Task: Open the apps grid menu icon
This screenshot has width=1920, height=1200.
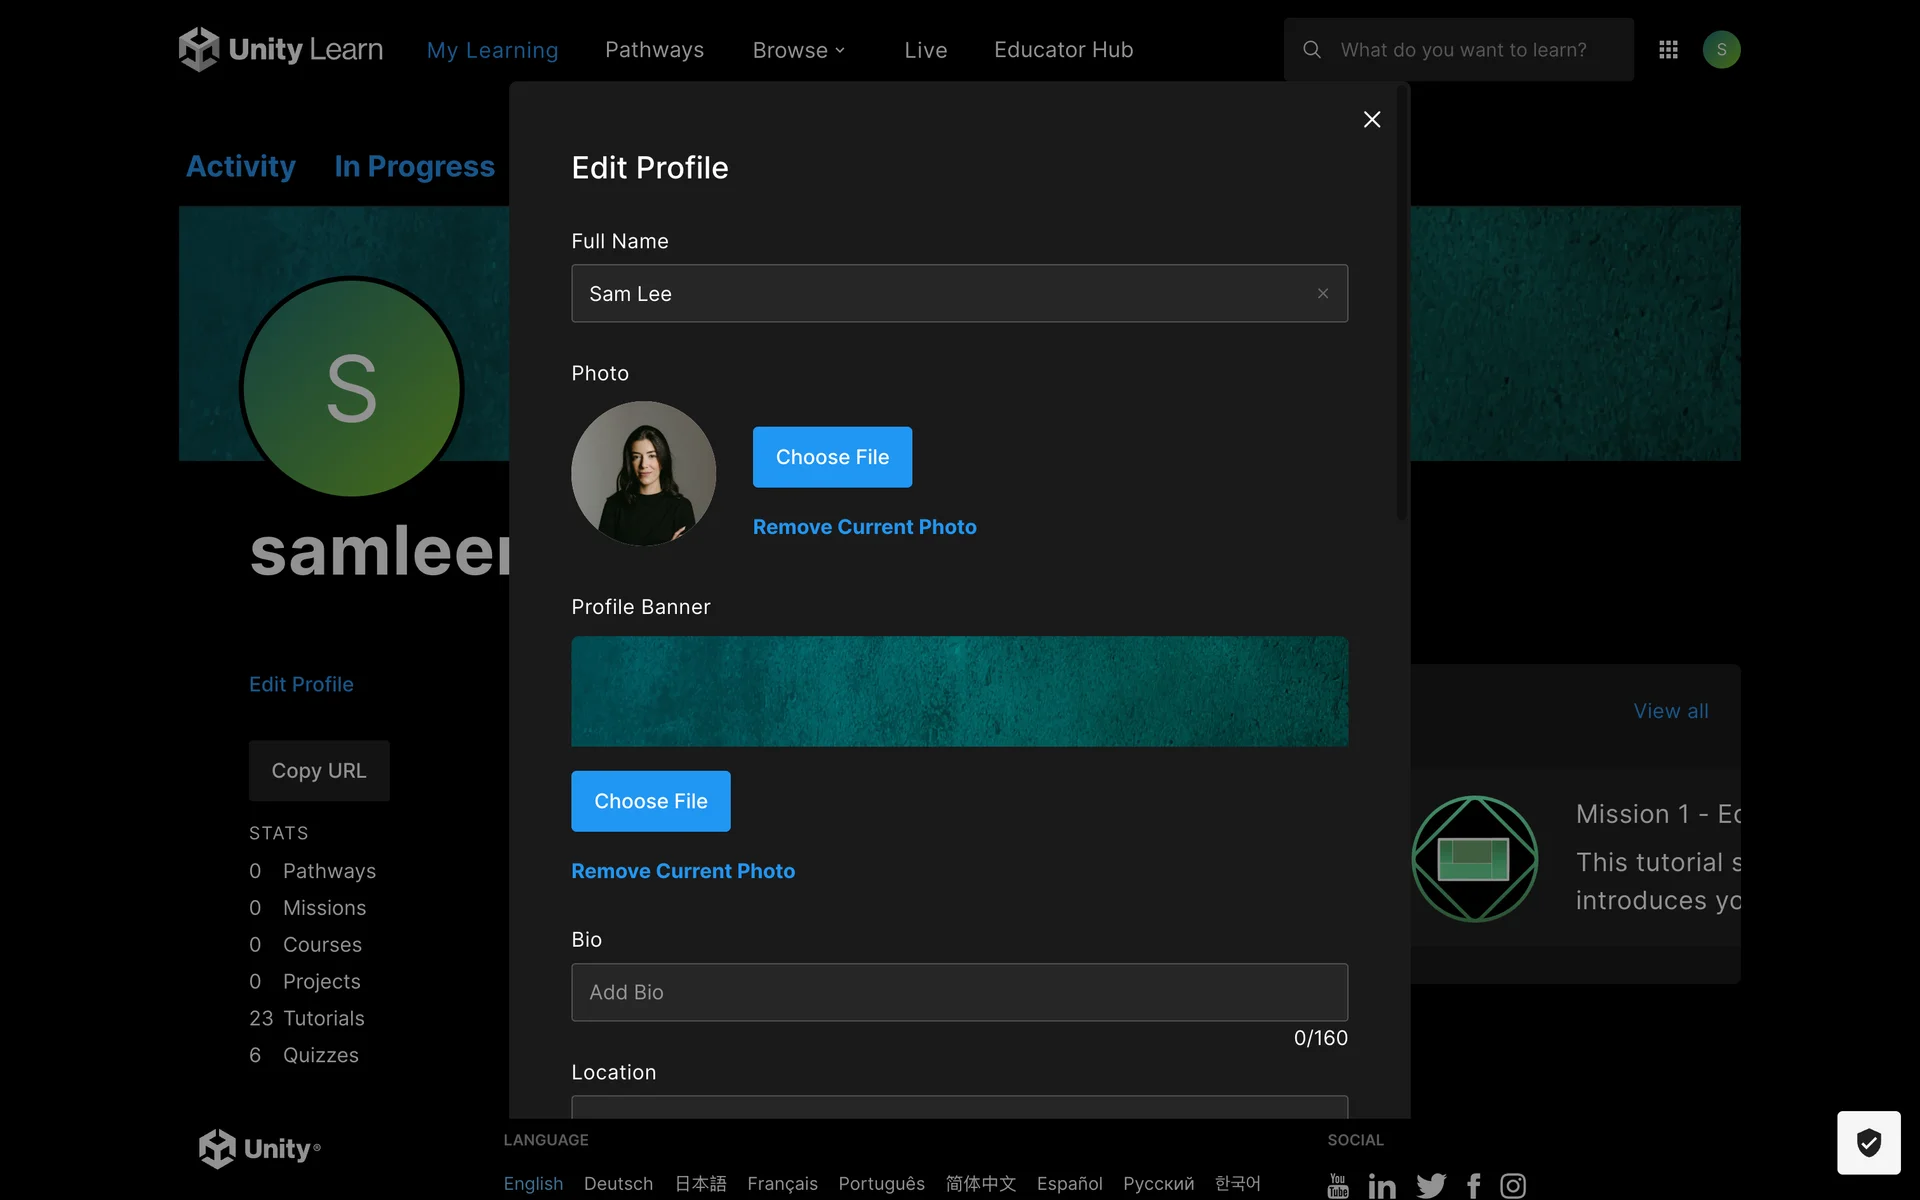Action: tap(1668, 49)
